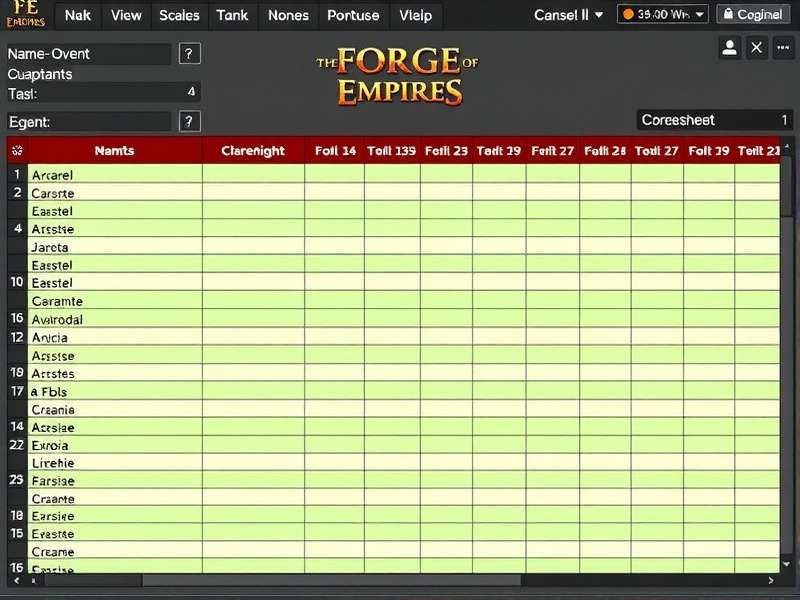Click the lock icon on Coginal button

coord(729,14)
